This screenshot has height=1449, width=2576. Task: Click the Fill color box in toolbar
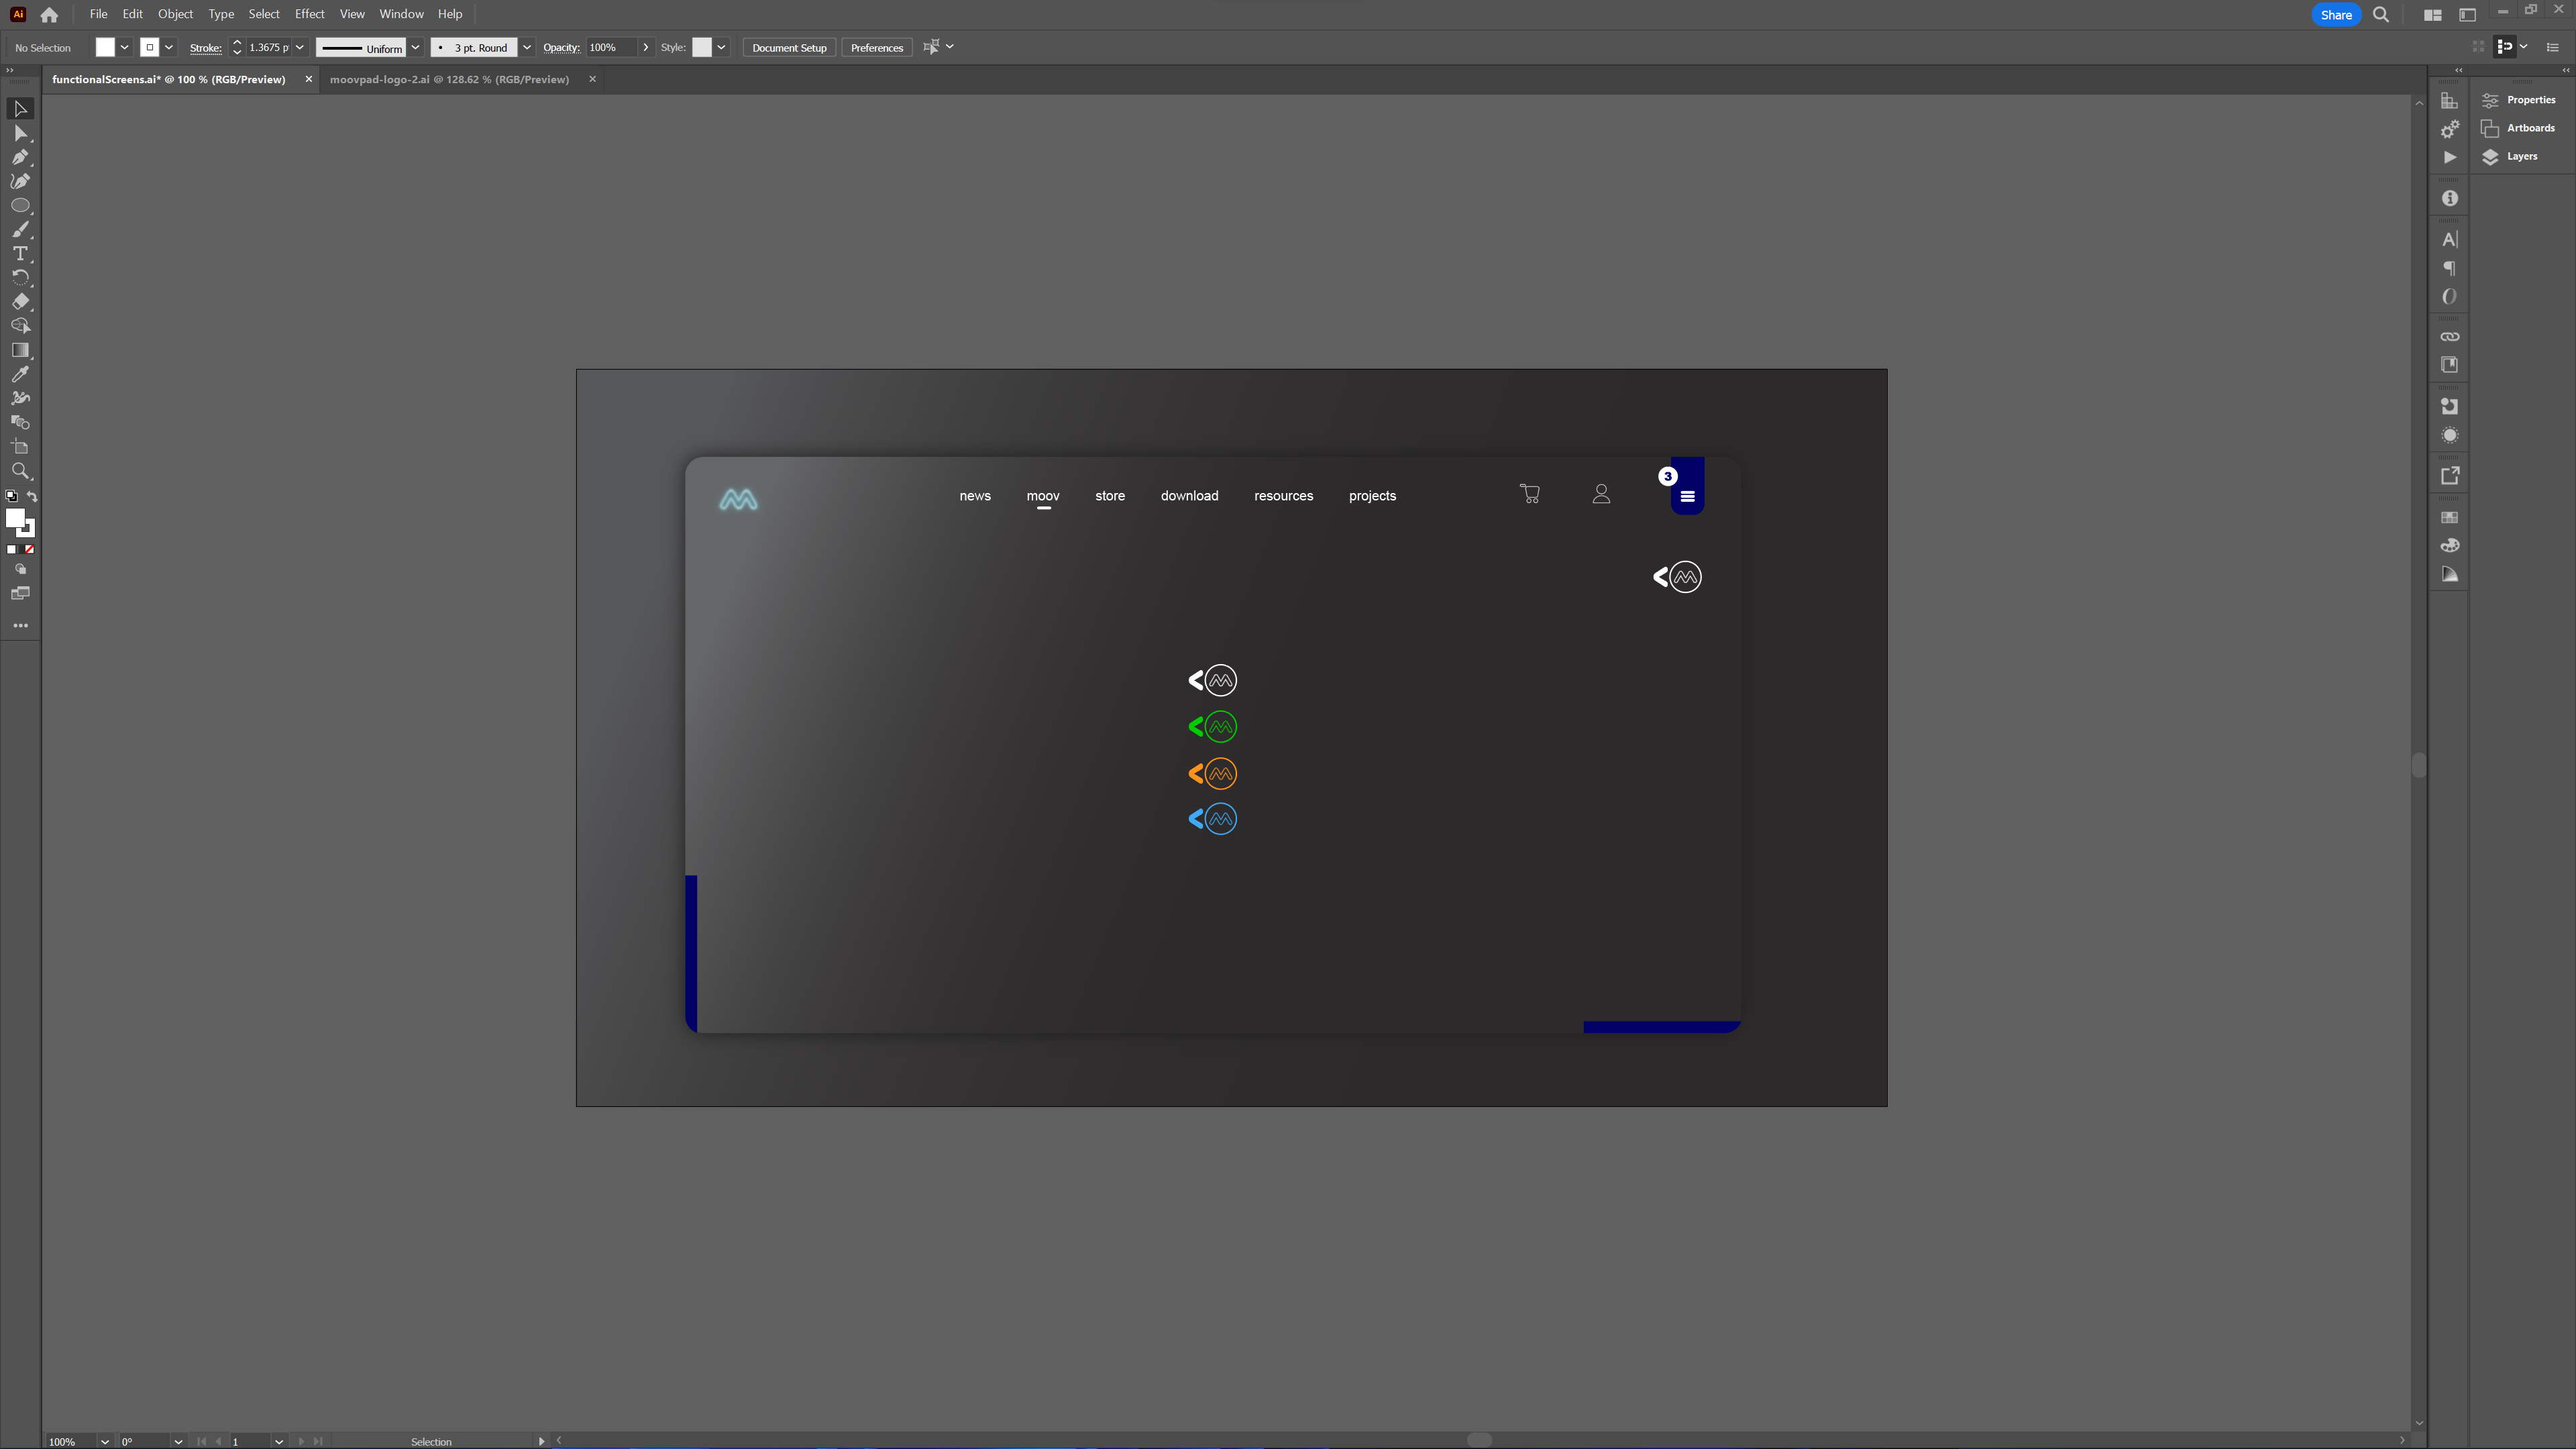(15, 518)
